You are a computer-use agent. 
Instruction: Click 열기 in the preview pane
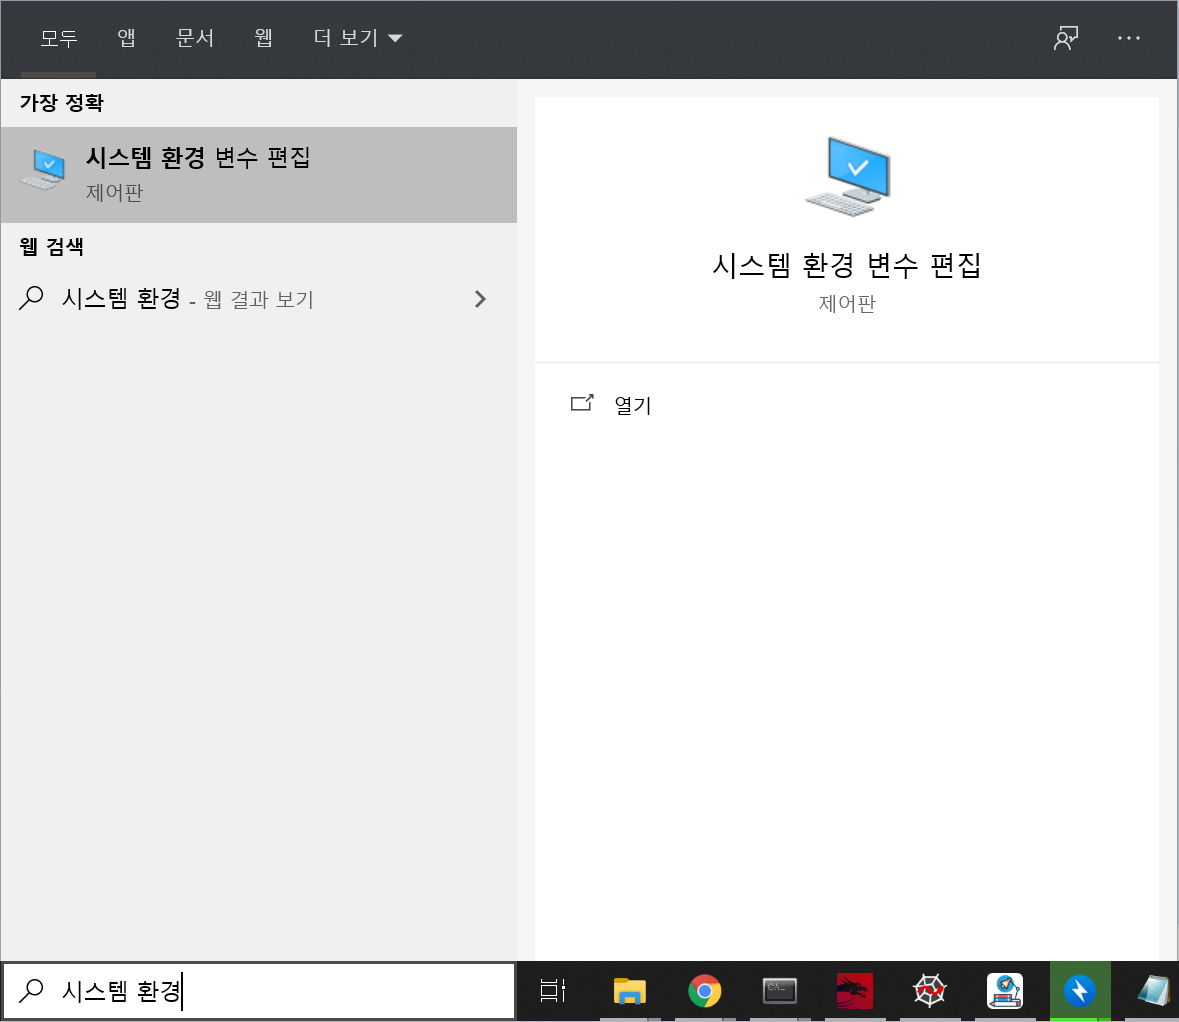[x=632, y=405]
